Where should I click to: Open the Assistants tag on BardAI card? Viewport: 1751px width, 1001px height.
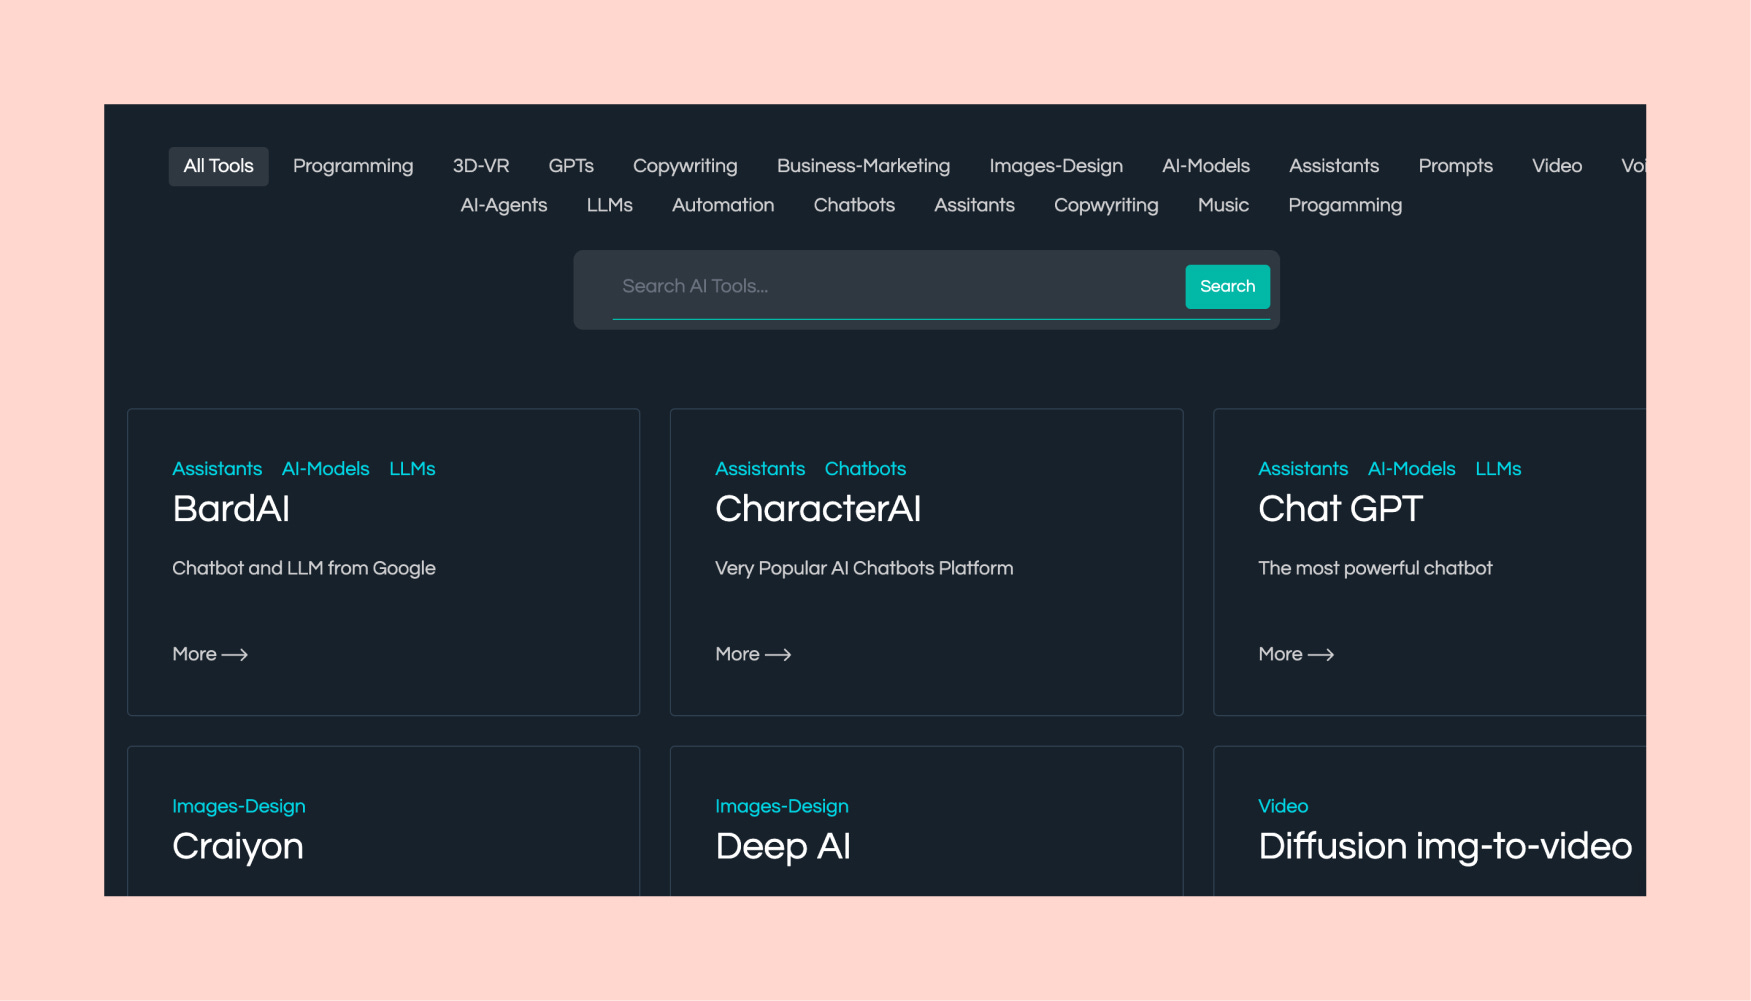click(217, 469)
